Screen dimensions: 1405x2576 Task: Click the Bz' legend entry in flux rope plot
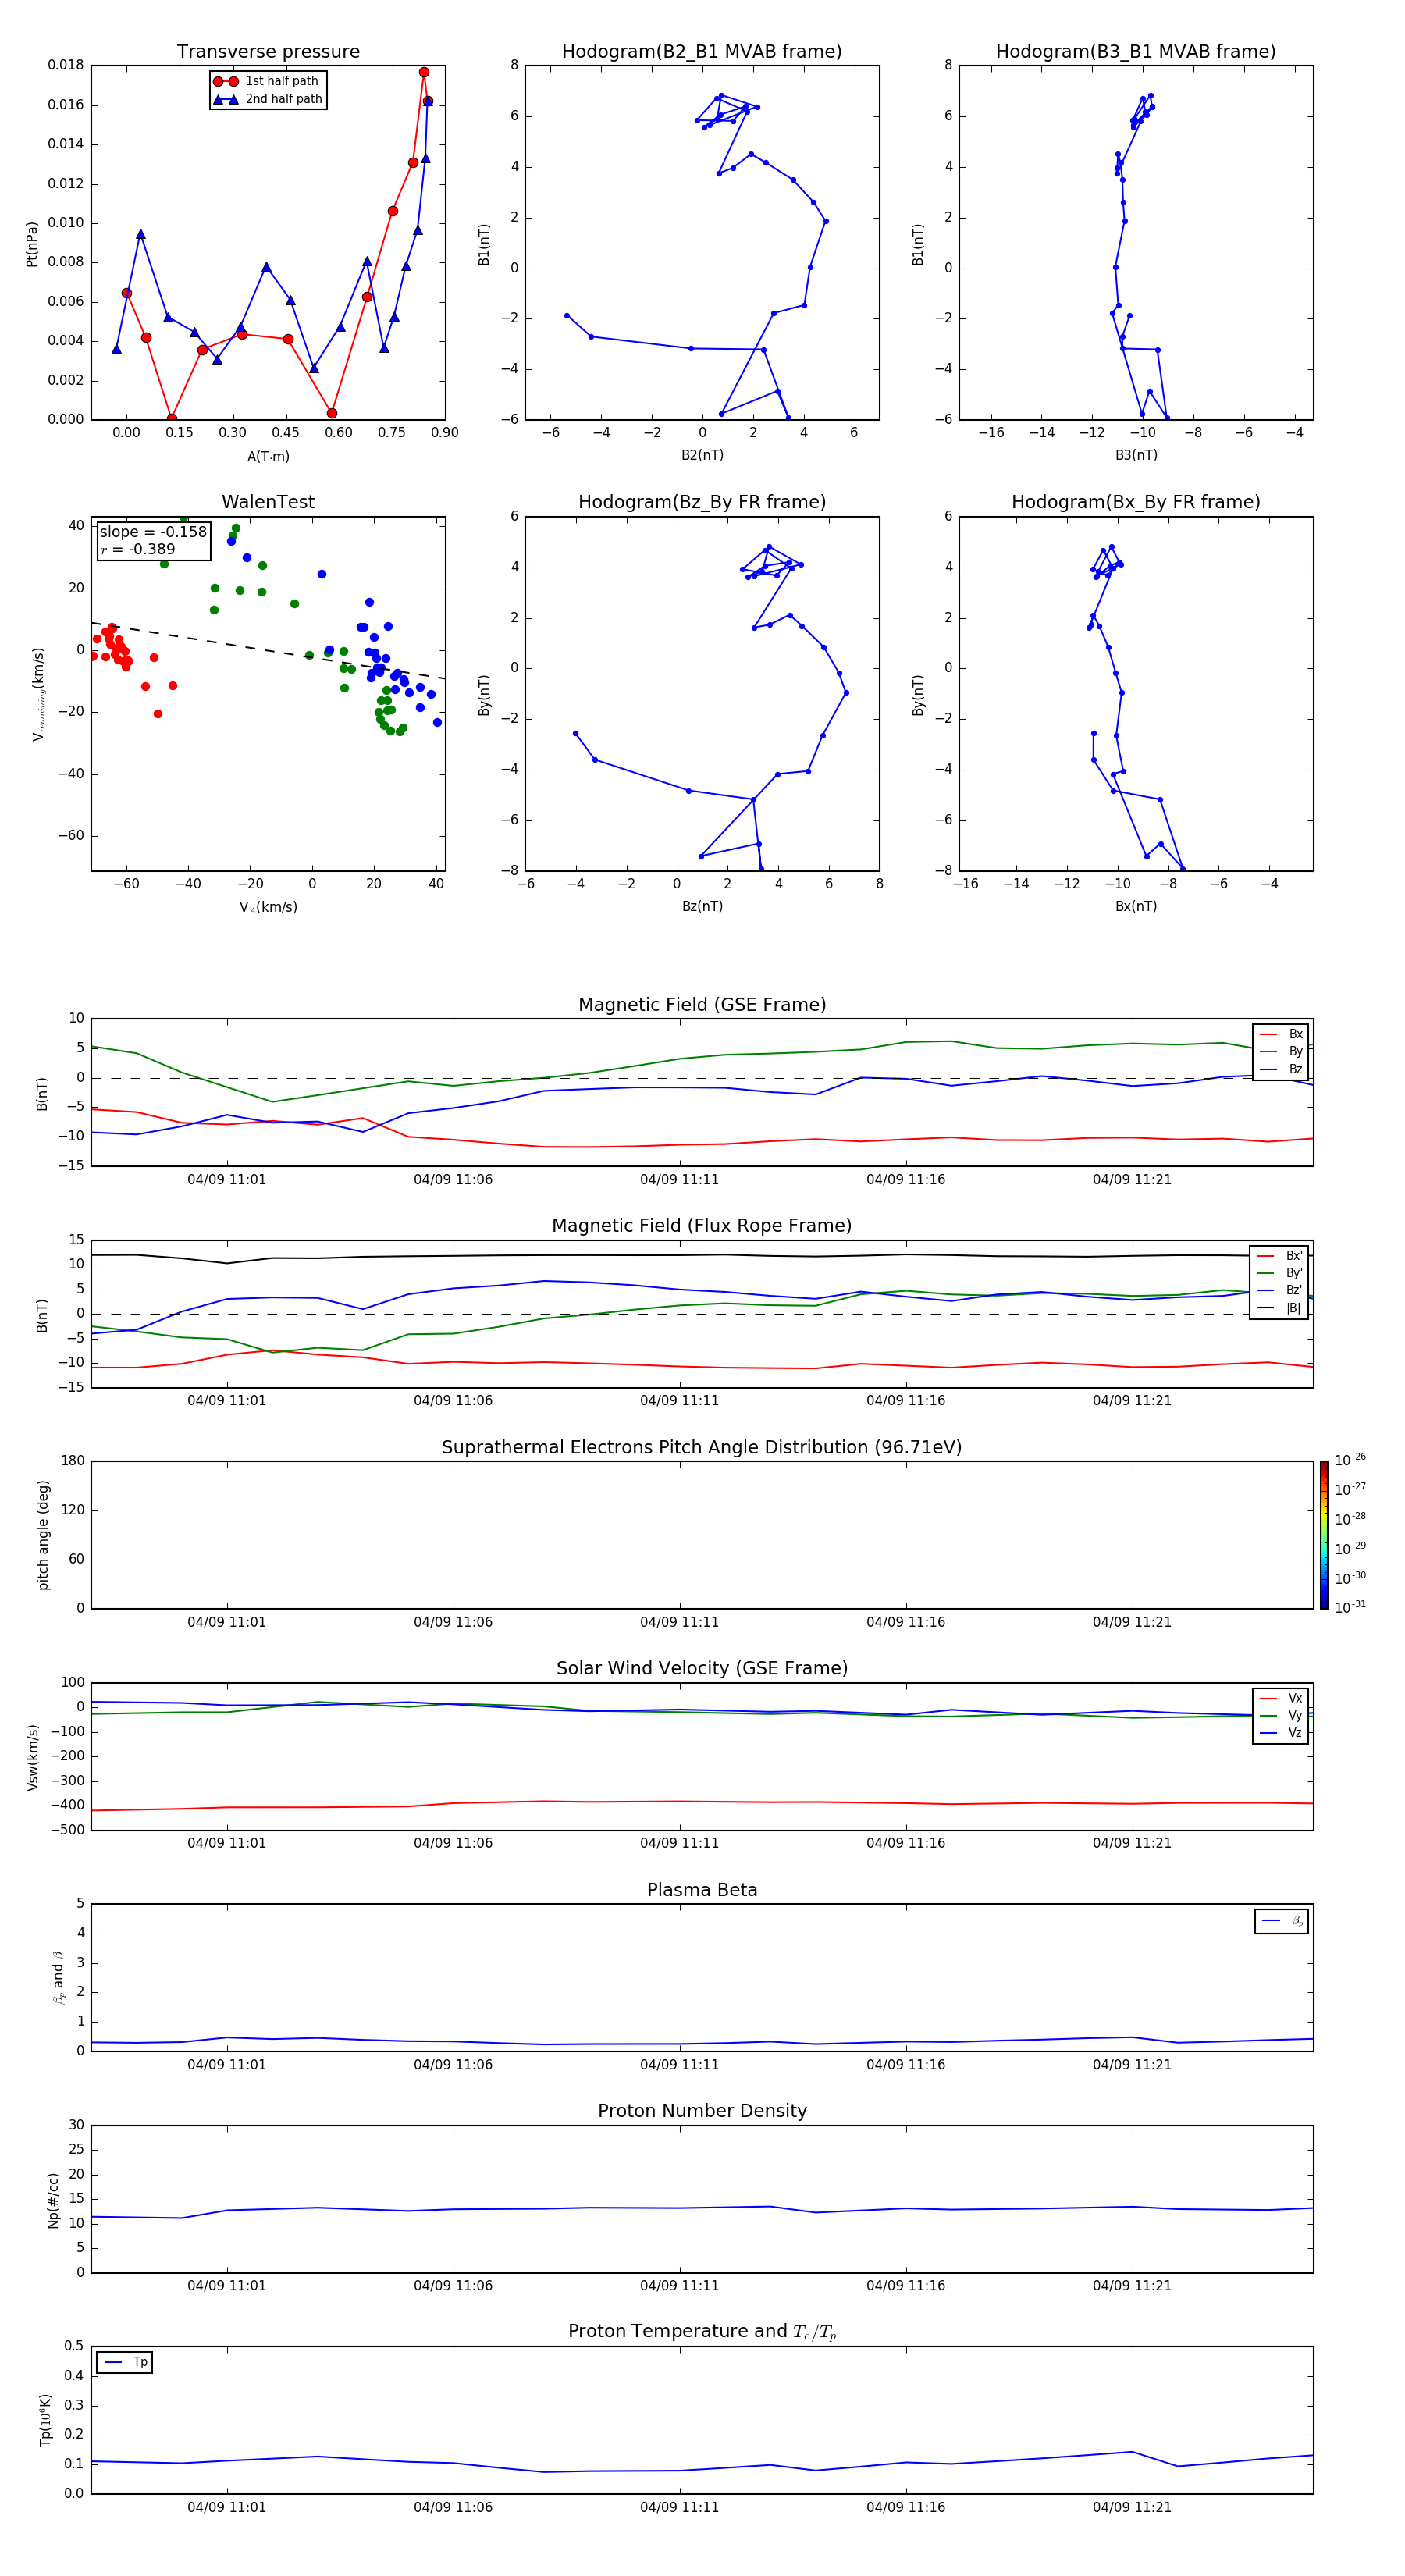point(1279,1290)
